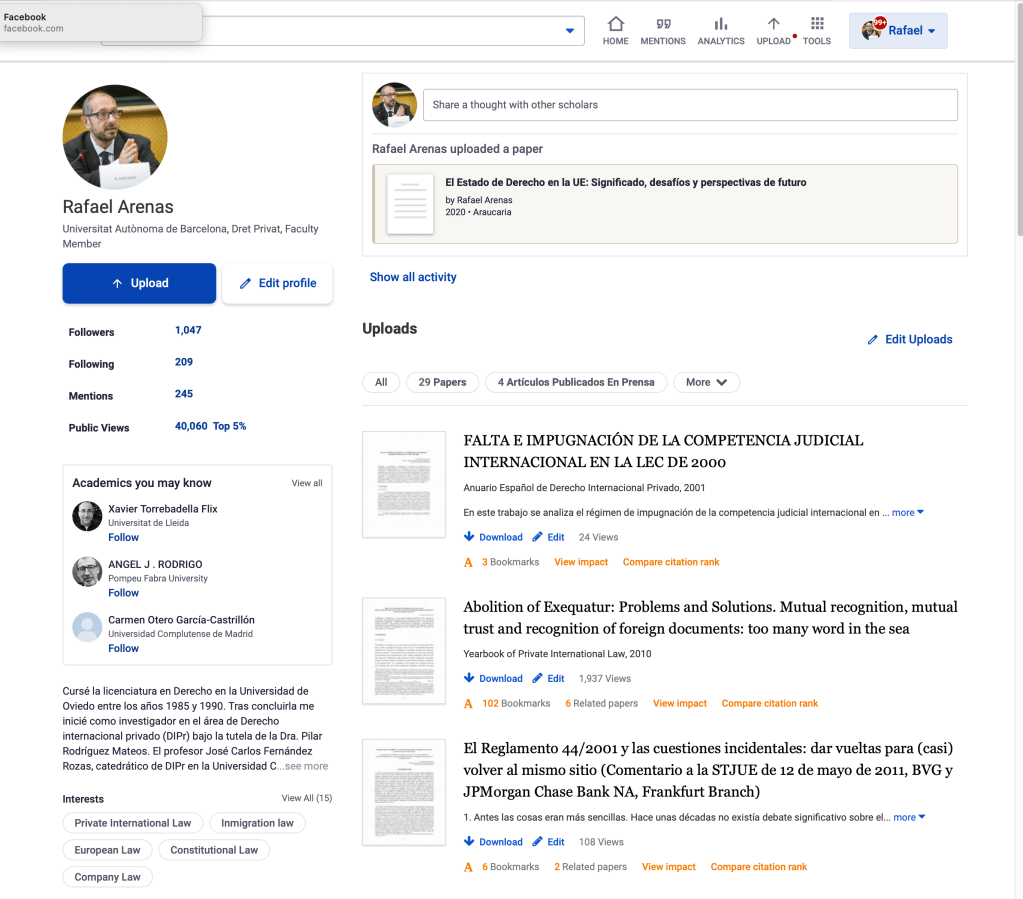Select the 4 Artículos Publicados En Prensa tab
The width and height of the screenshot is (1023, 899).
click(x=575, y=382)
